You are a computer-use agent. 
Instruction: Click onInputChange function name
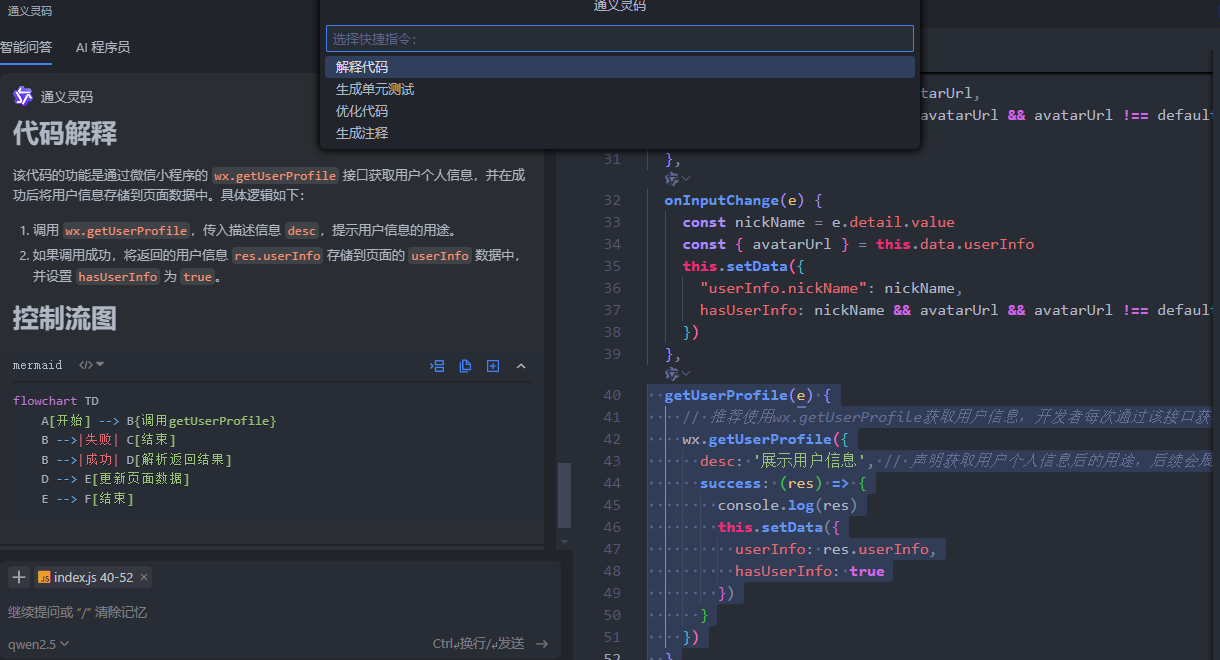(x=721, y=200)
